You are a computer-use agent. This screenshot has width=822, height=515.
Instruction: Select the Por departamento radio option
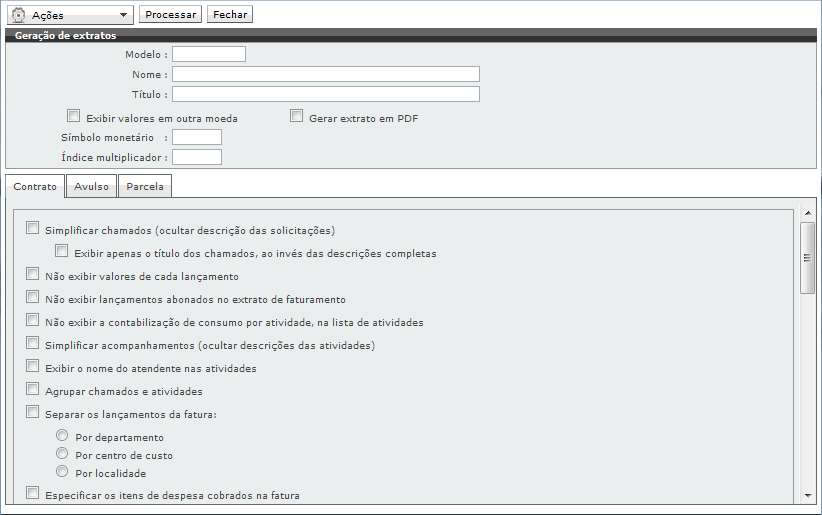click(63, 436)
